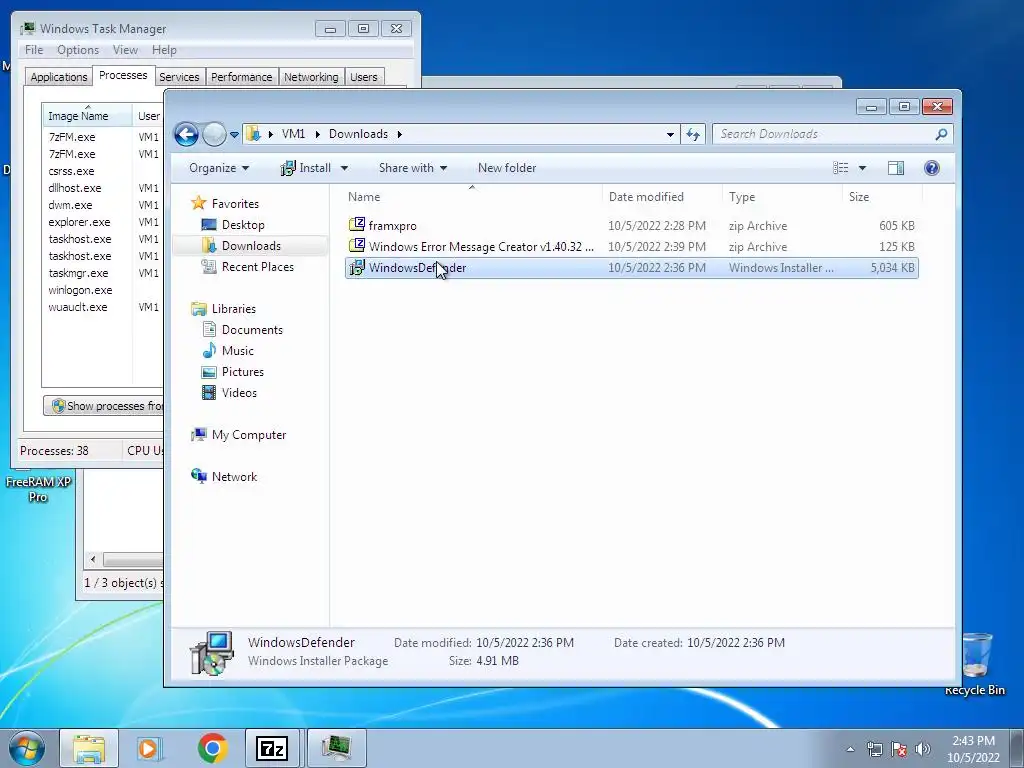This screenshot has width=1024, height=768.
Task: Select Libraries in the navigation pane
Action: [233, 309]
